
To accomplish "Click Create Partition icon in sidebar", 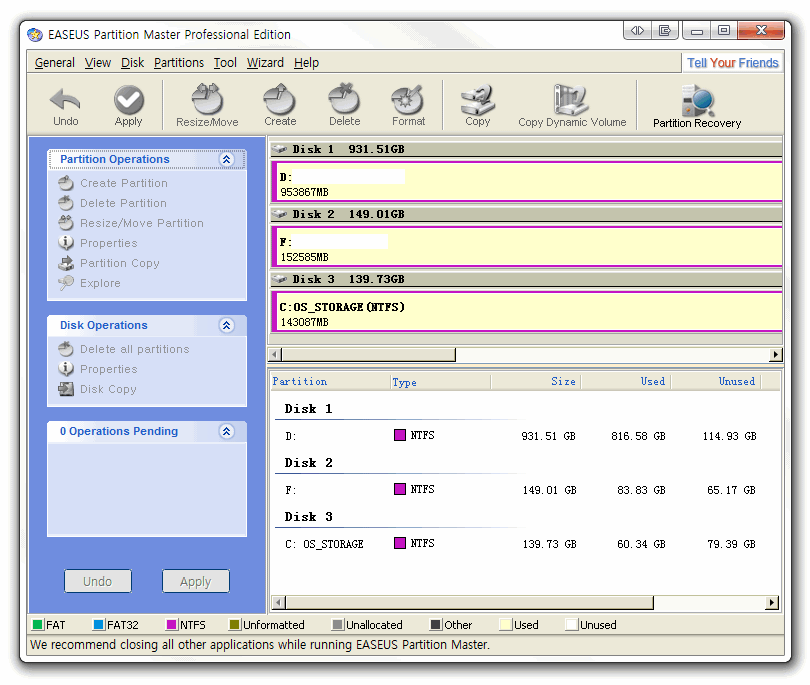I will click(x=66, y=183).
